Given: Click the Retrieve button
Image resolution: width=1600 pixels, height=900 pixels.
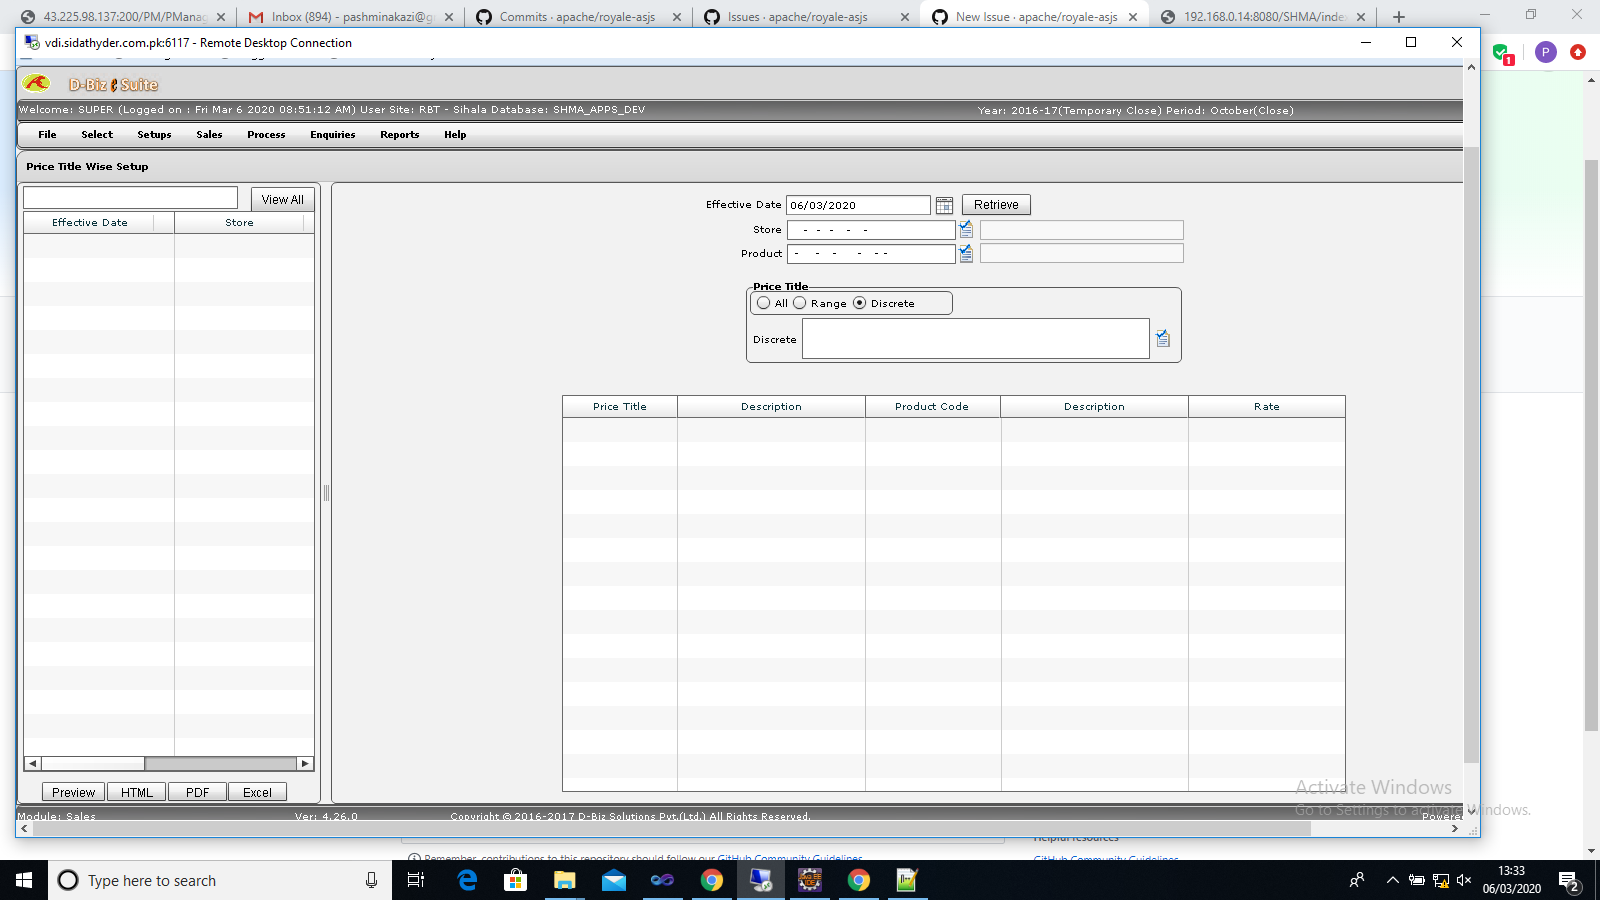Looking at the screenshot, I should click(996, 205).
